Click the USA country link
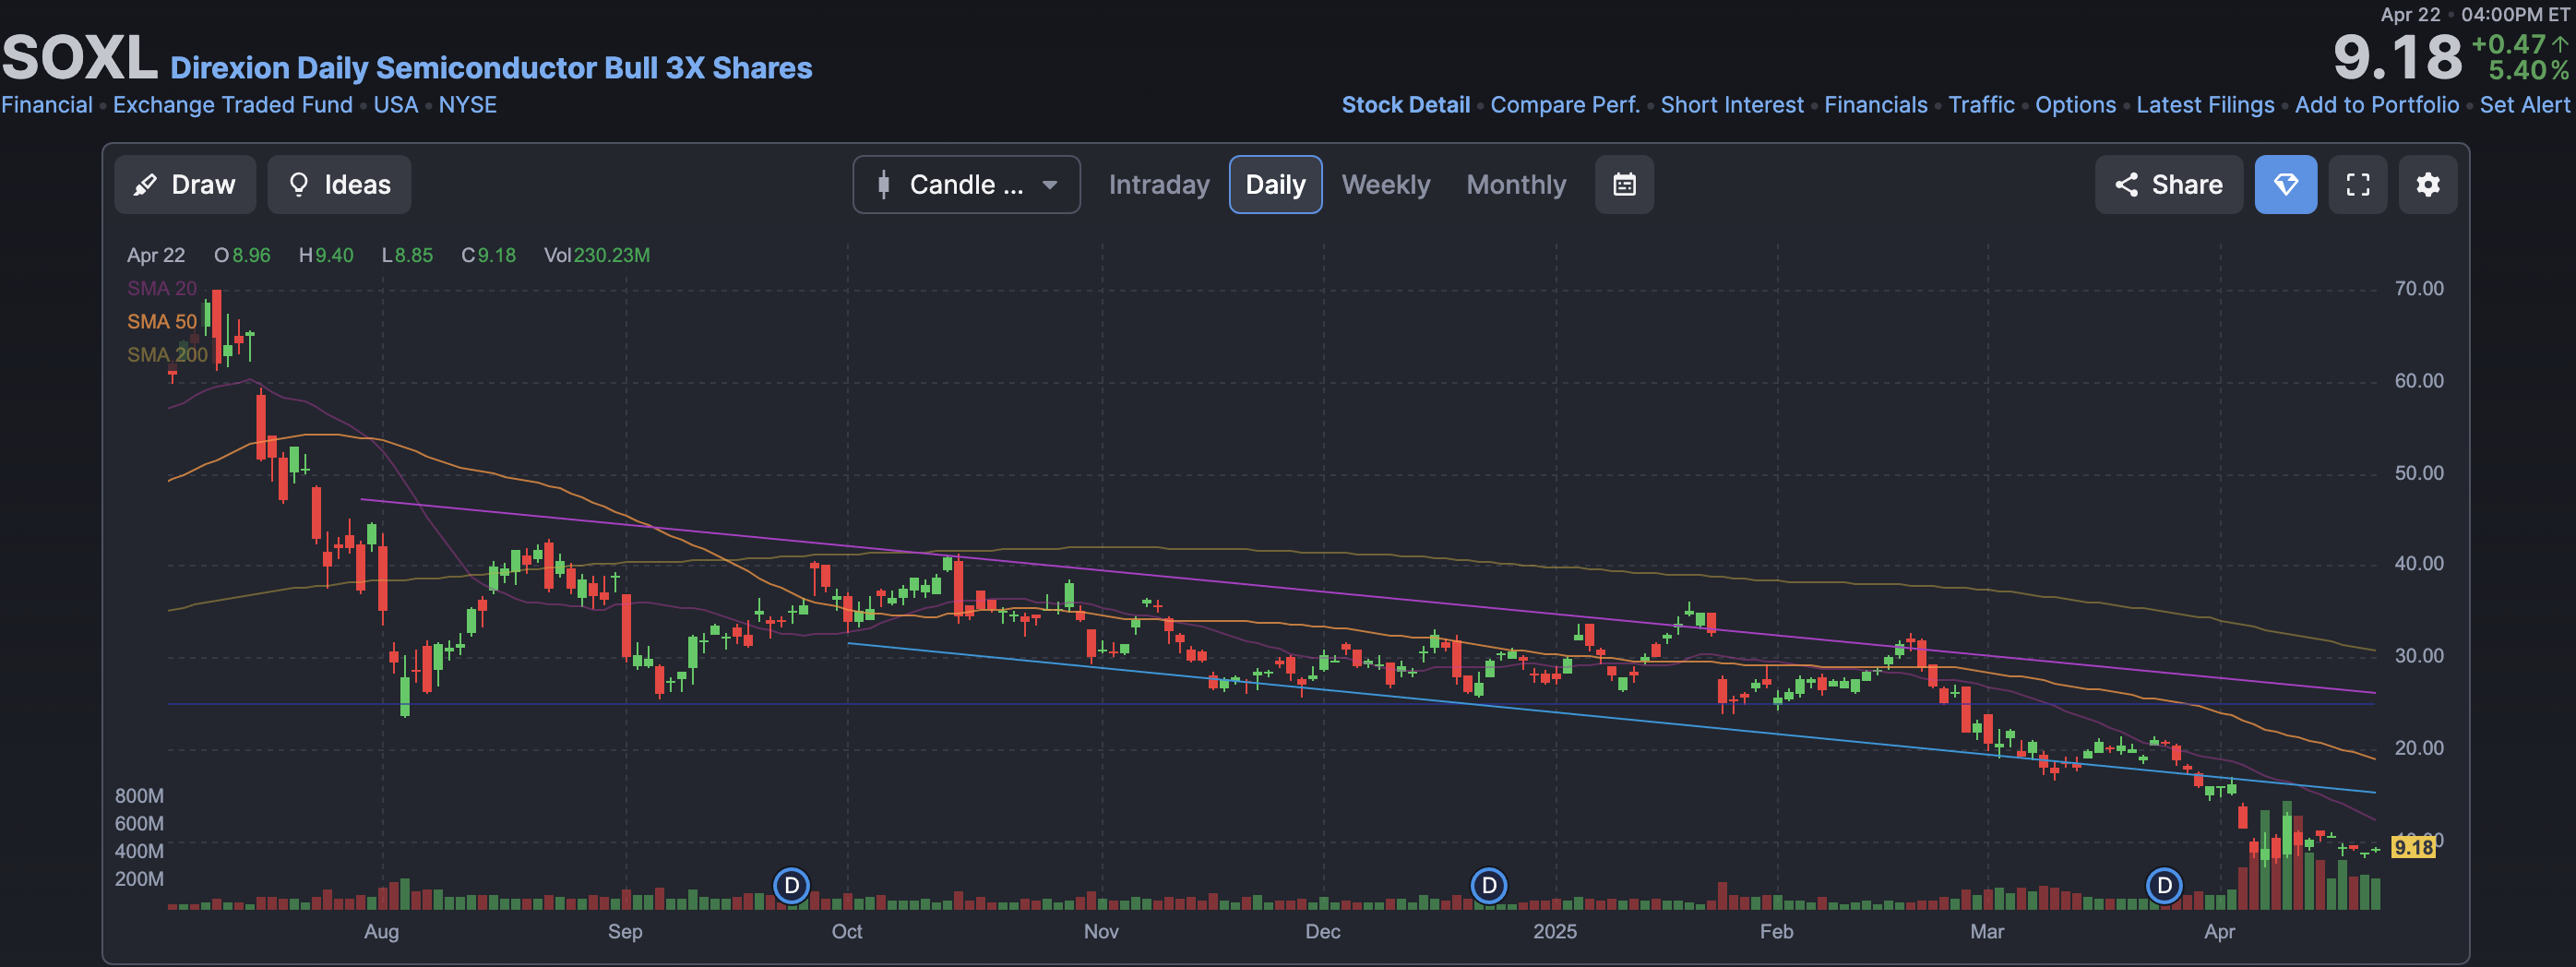2576x967 pixels. coord(396,105)
